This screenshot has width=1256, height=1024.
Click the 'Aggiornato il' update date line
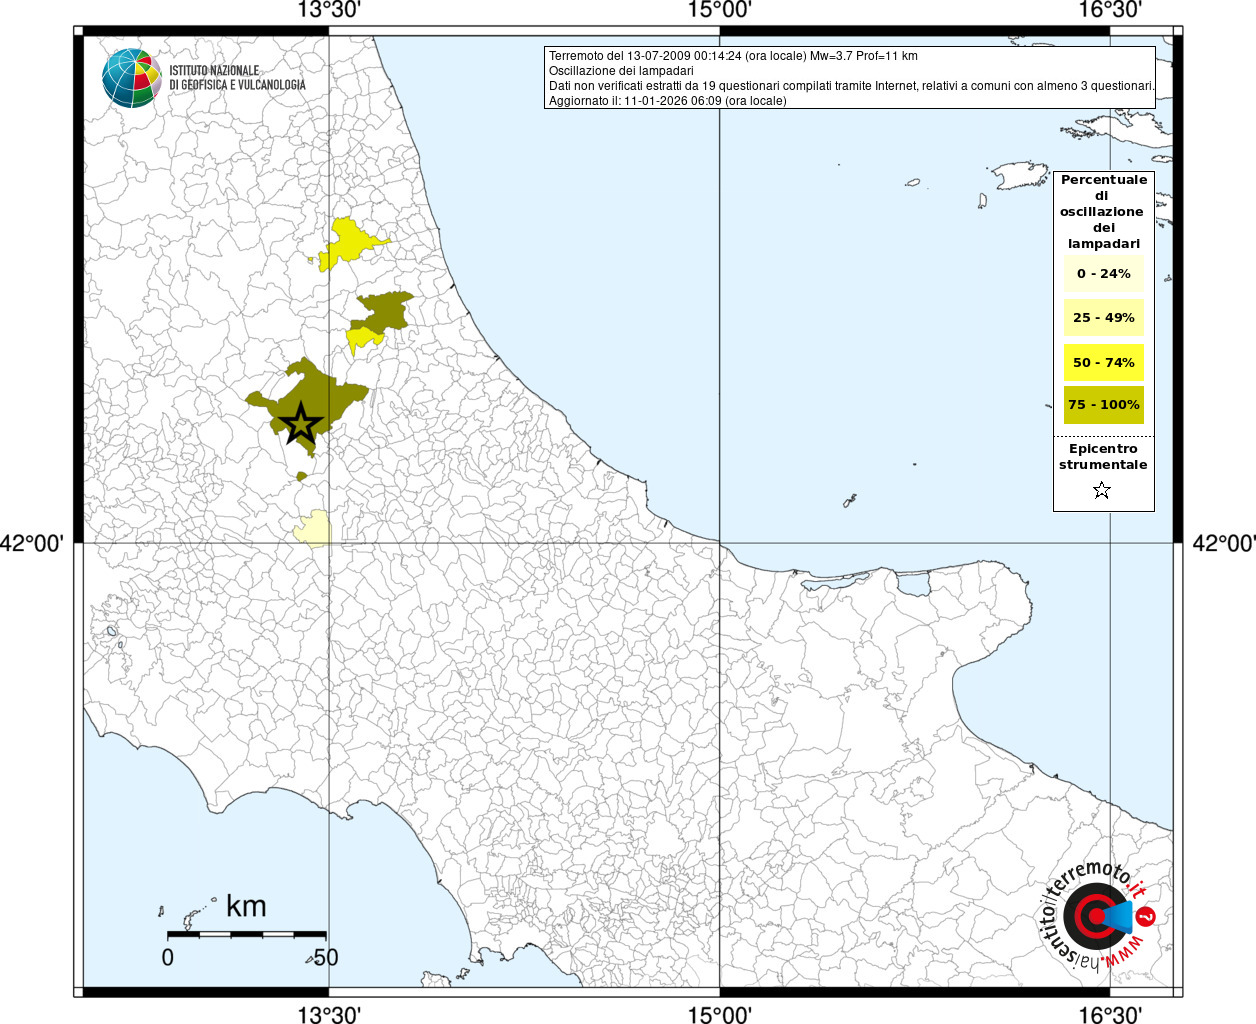pos(667,101)
